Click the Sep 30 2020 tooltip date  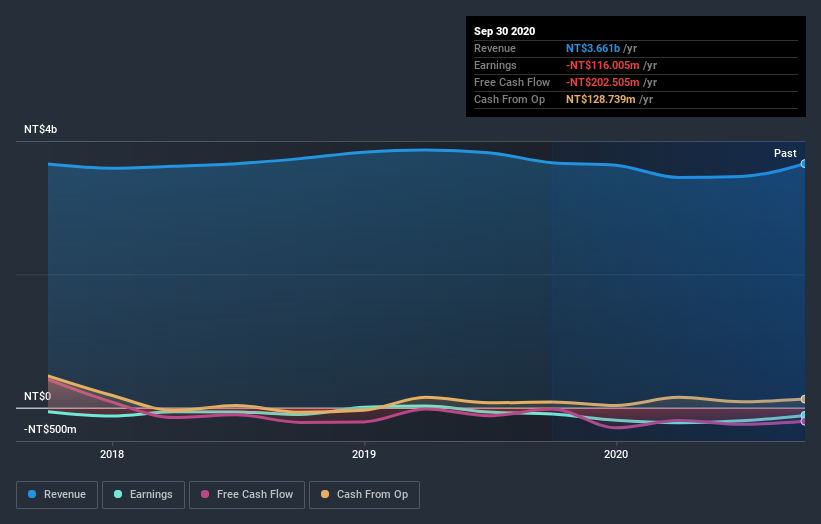pos(505,31)
